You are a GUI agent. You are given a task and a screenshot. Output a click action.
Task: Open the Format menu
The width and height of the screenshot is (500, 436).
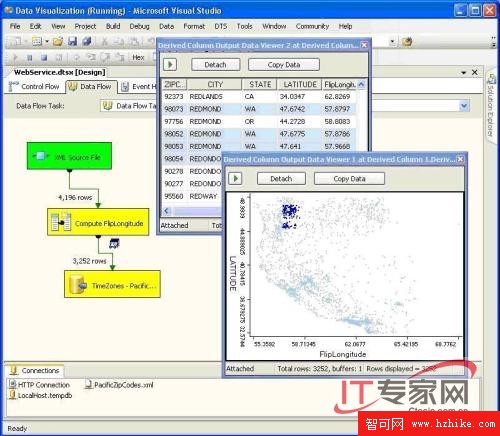click(x=194, y=26)
